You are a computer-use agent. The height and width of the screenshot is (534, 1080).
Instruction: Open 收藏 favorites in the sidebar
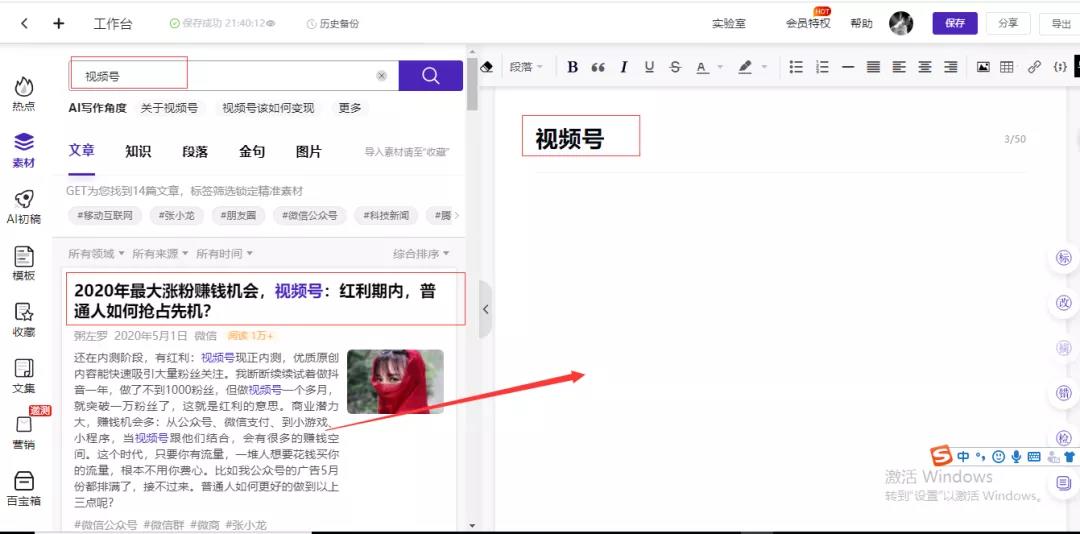click(x=23, y=320)
